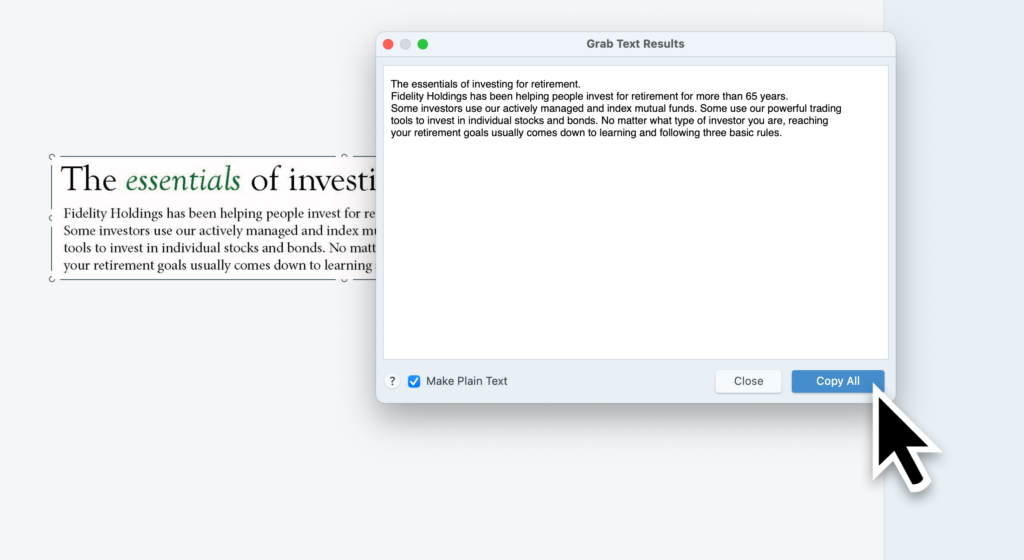Click the bottom-left selection corner handle

coord(52,280)
